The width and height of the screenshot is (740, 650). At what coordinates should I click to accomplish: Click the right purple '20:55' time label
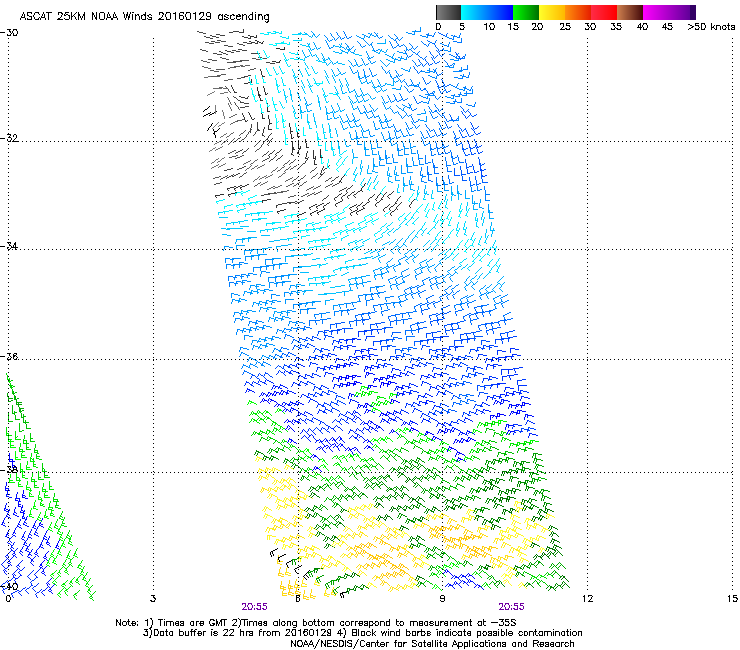pos(512,607)
